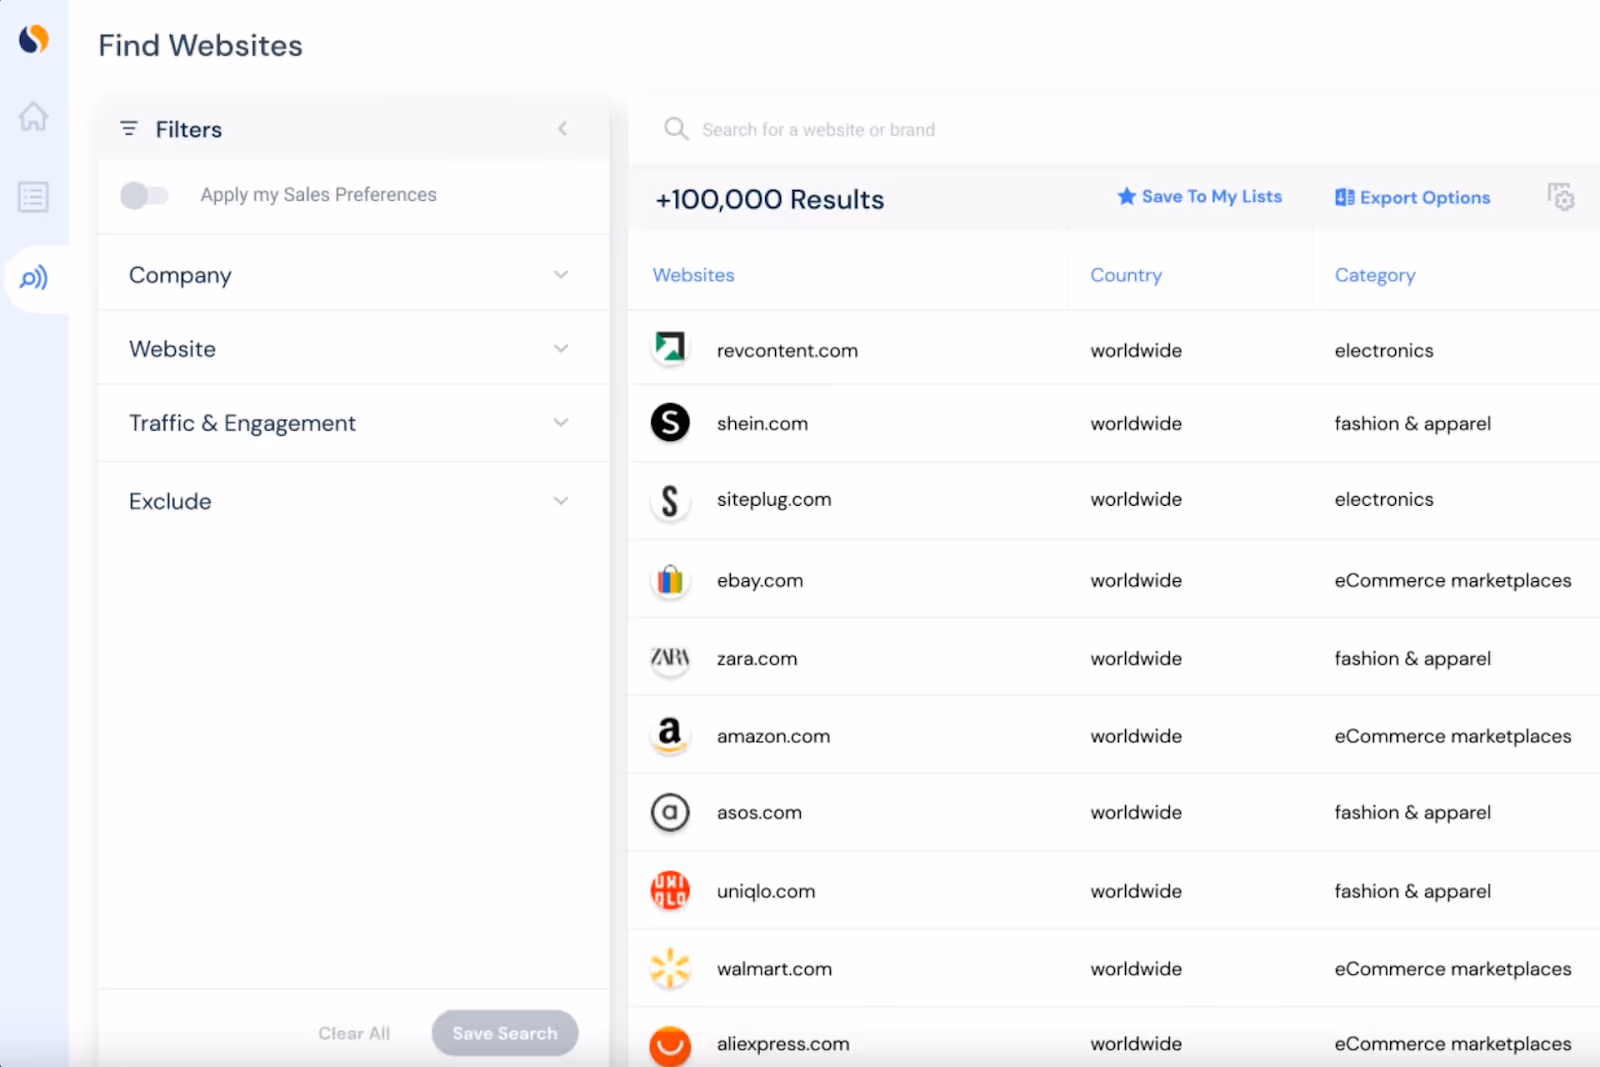
Task: Open the shein.com link
Action: (762, 423)
